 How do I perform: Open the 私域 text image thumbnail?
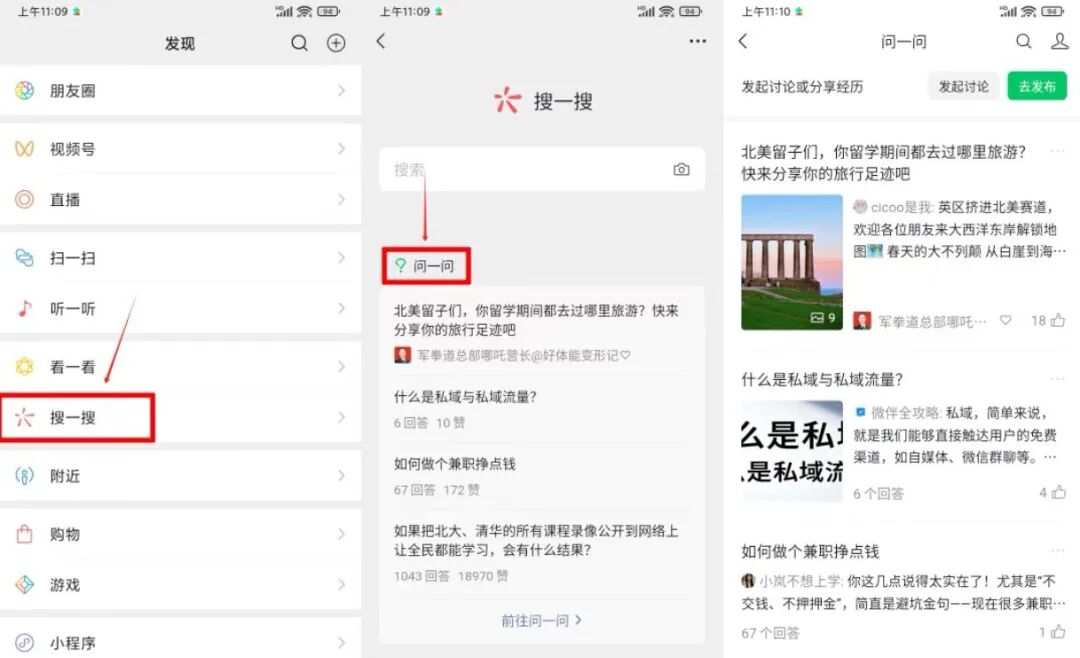[791, 451]
